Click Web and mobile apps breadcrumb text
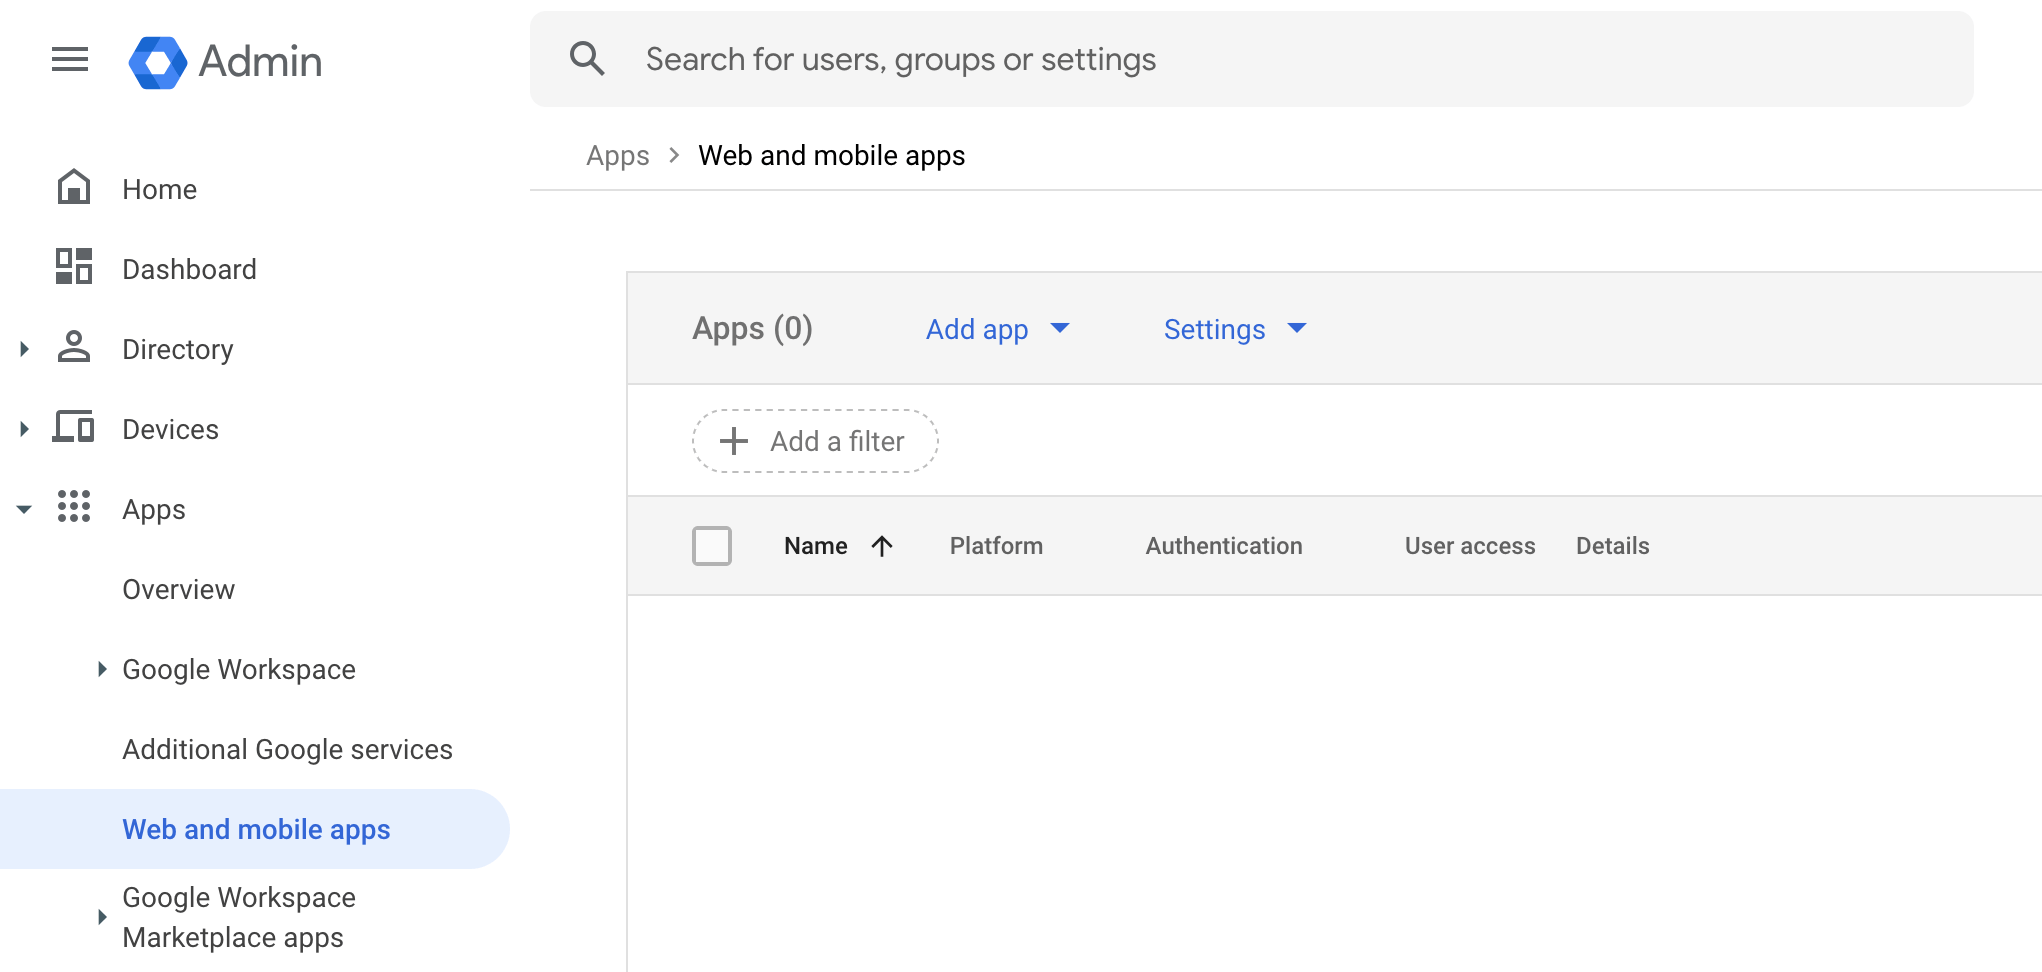The height and width of the screenshot is (972, 2042). (832, 156)
